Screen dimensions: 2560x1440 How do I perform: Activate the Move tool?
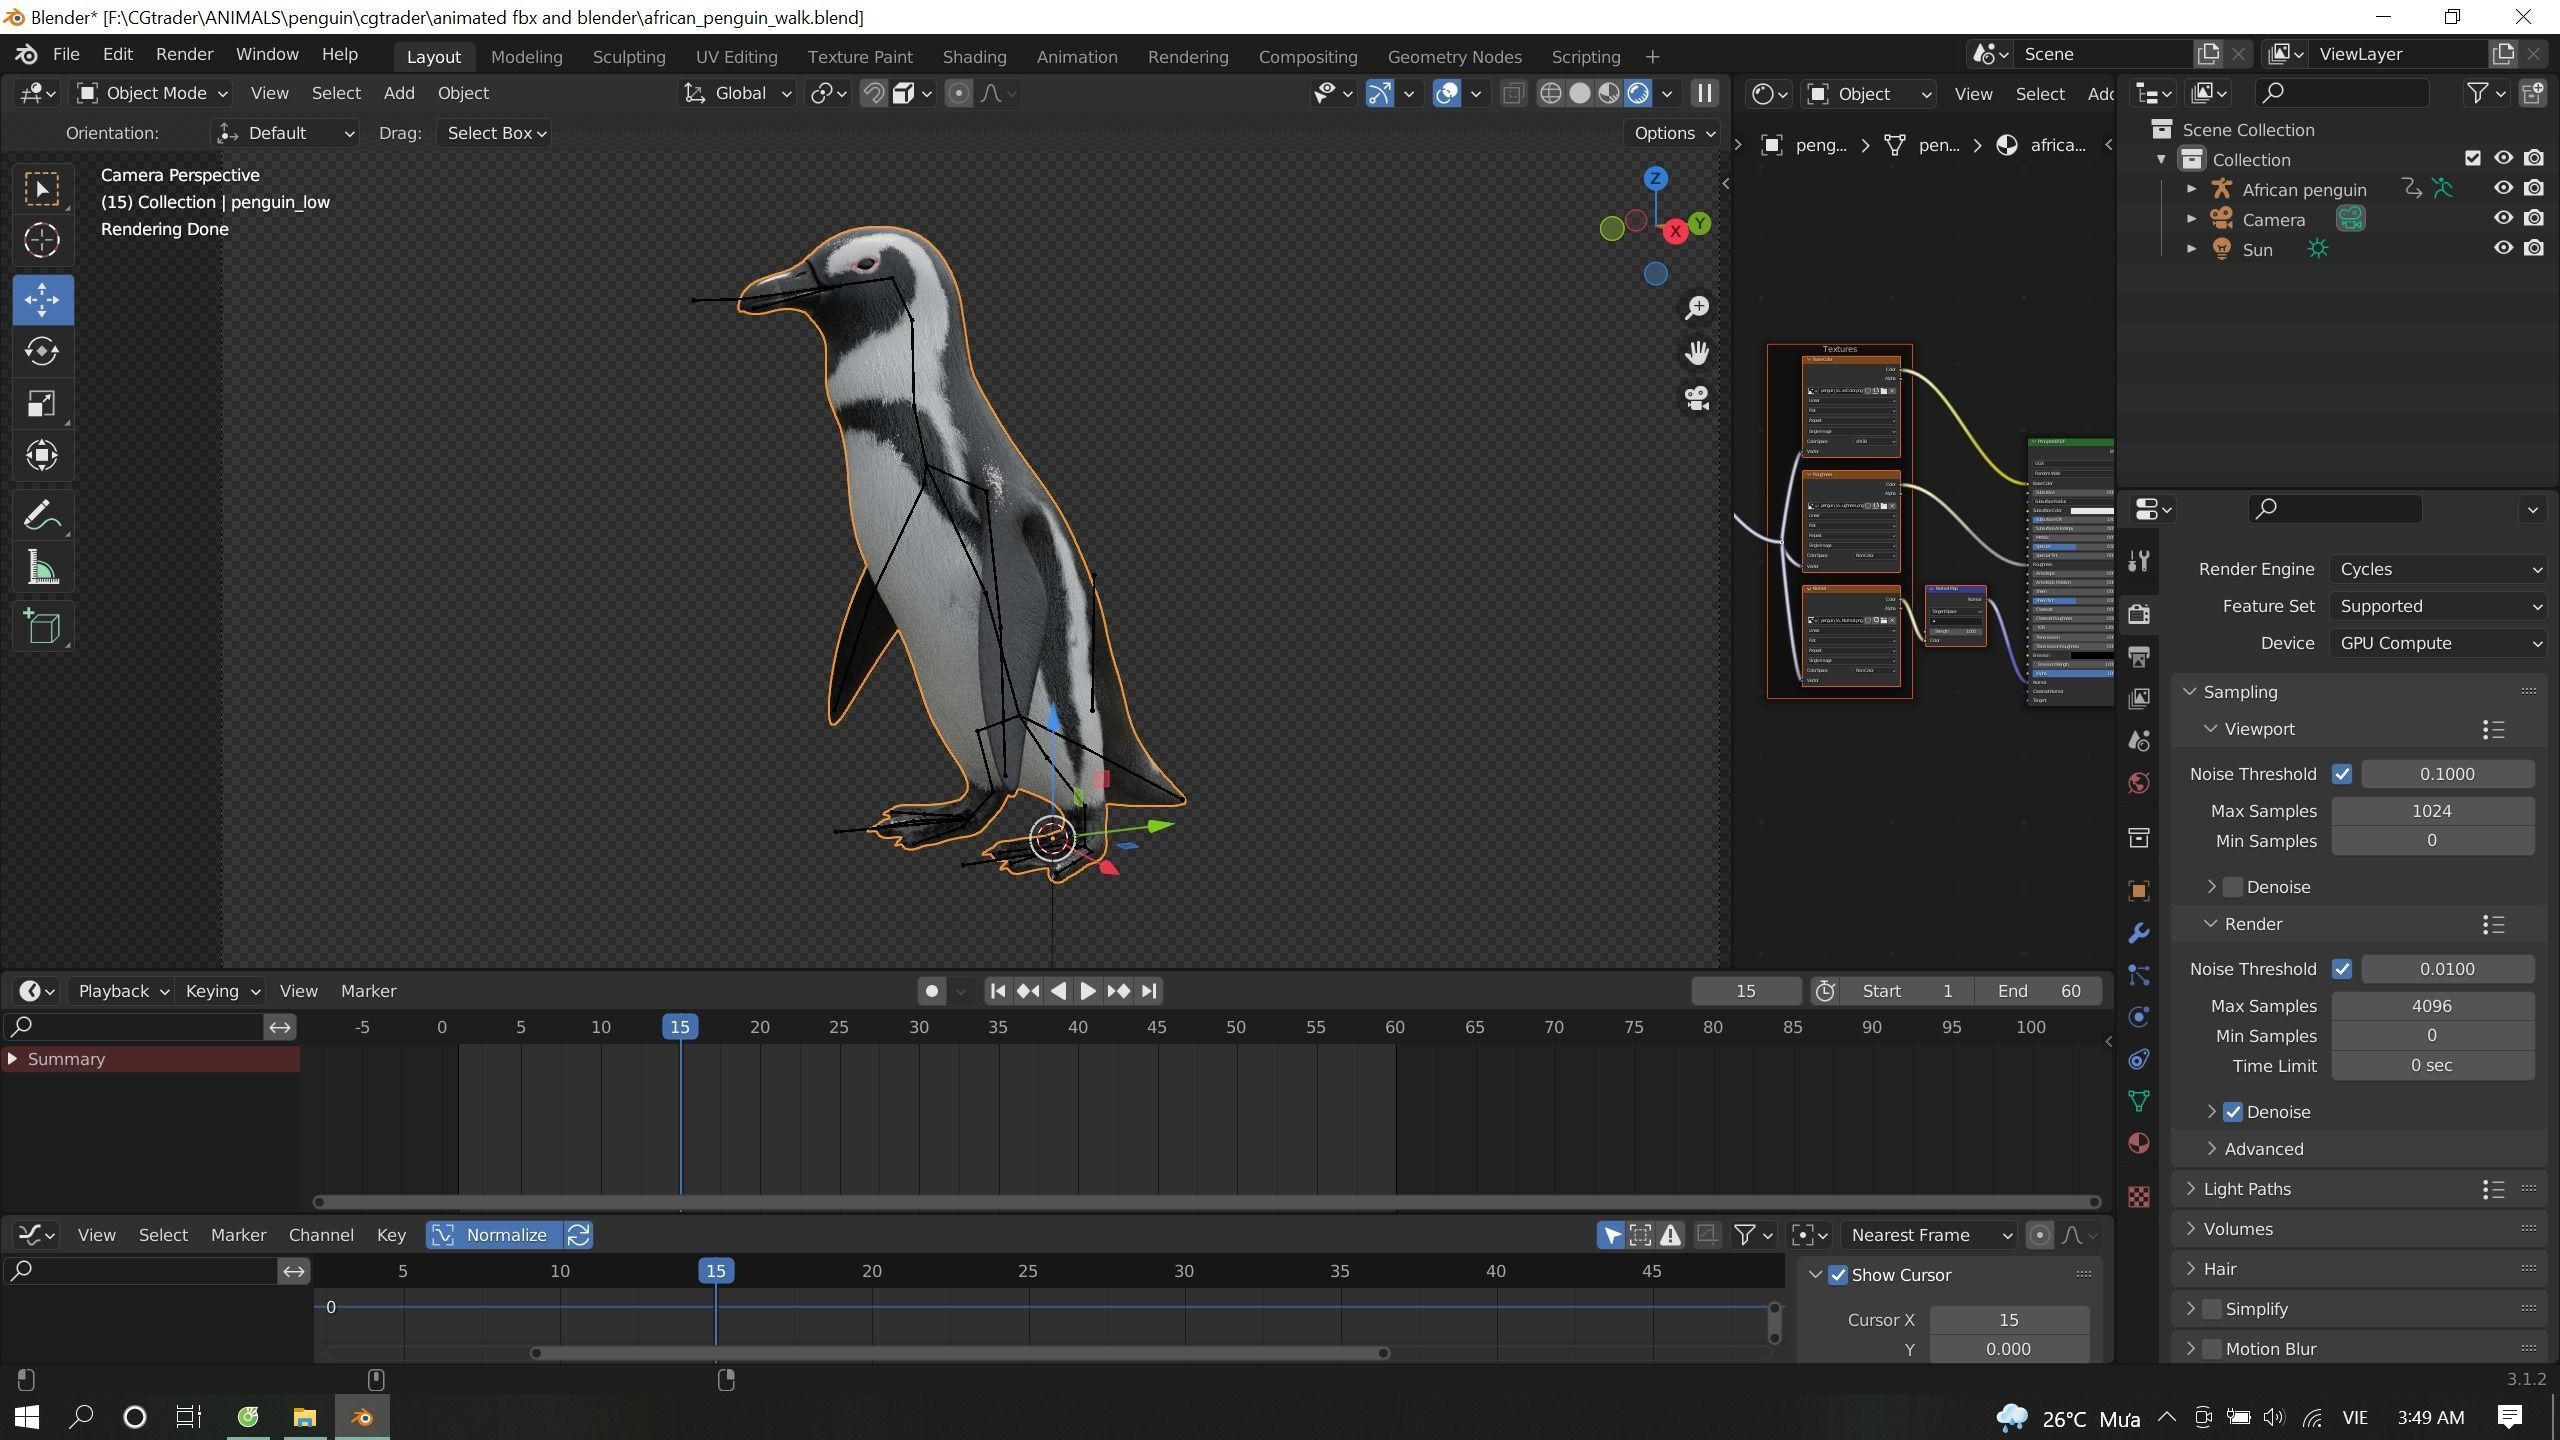[x=42, y=300]
